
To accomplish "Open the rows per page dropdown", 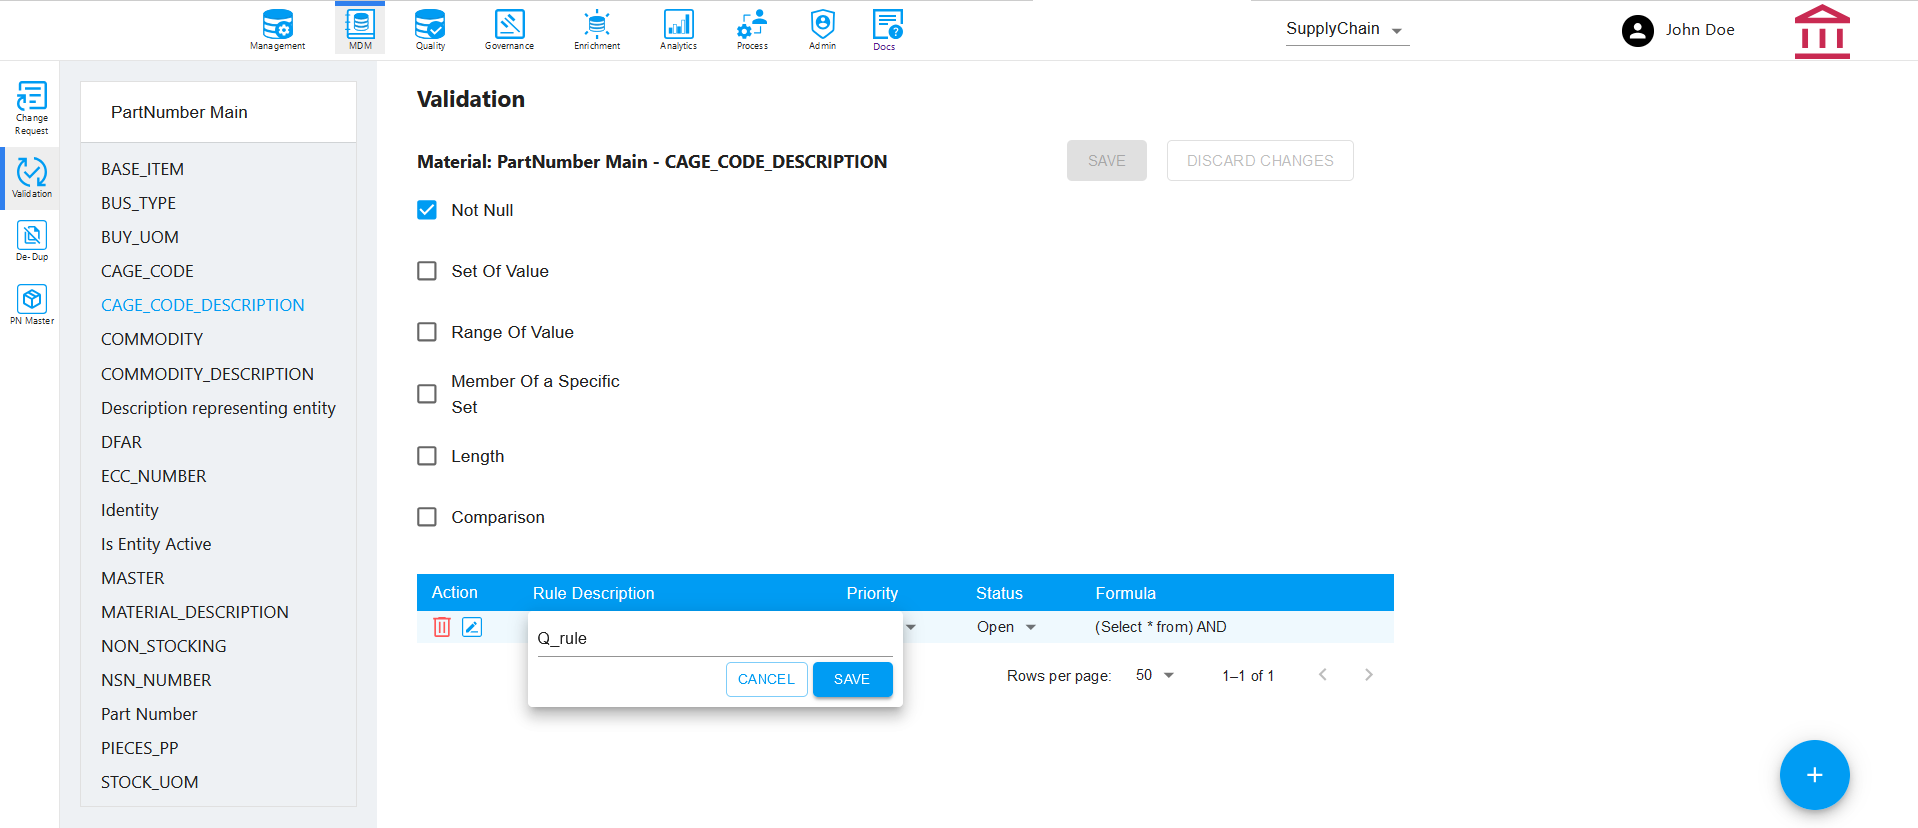I will point(1155,675).
